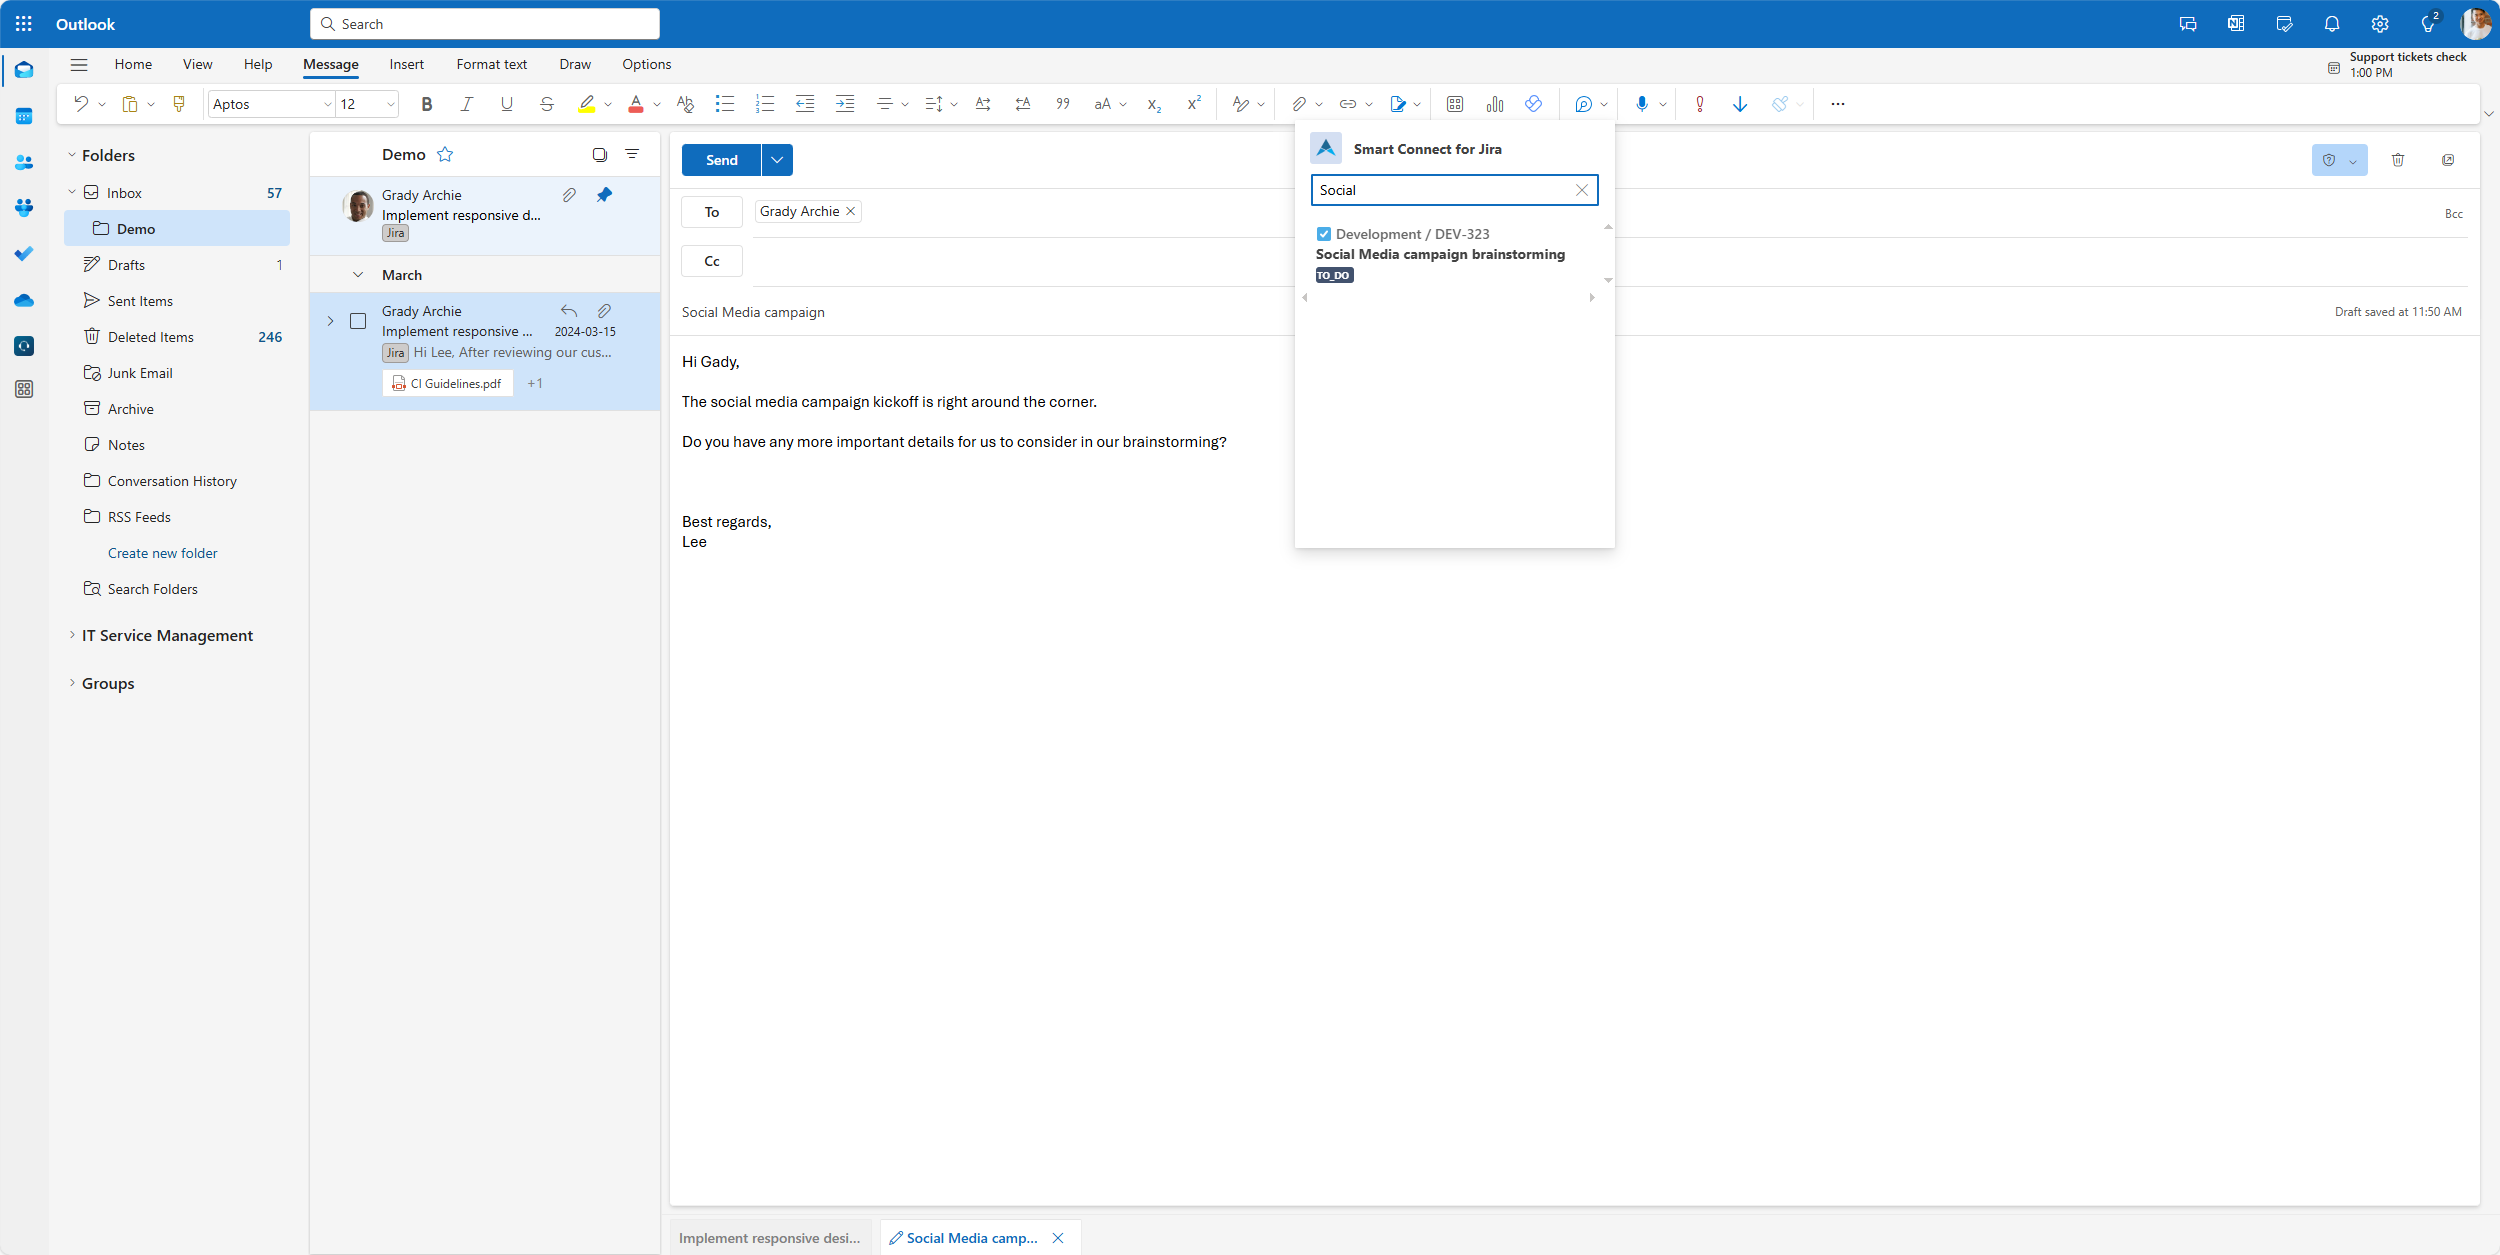This screenshot has width=2500, height=1255.
Task: Expand IT Service Management section
Action: click(72, 635)
